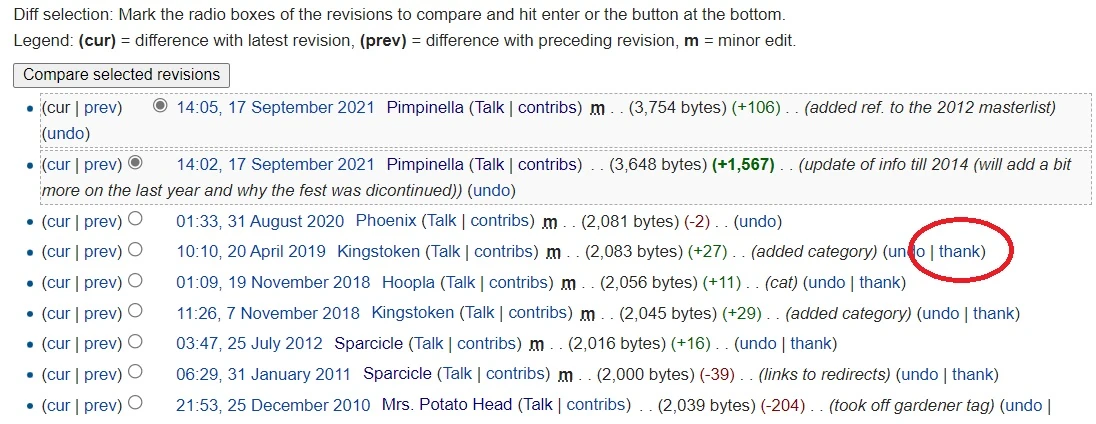Open Phoenix user page link

(x=386, y=221)
